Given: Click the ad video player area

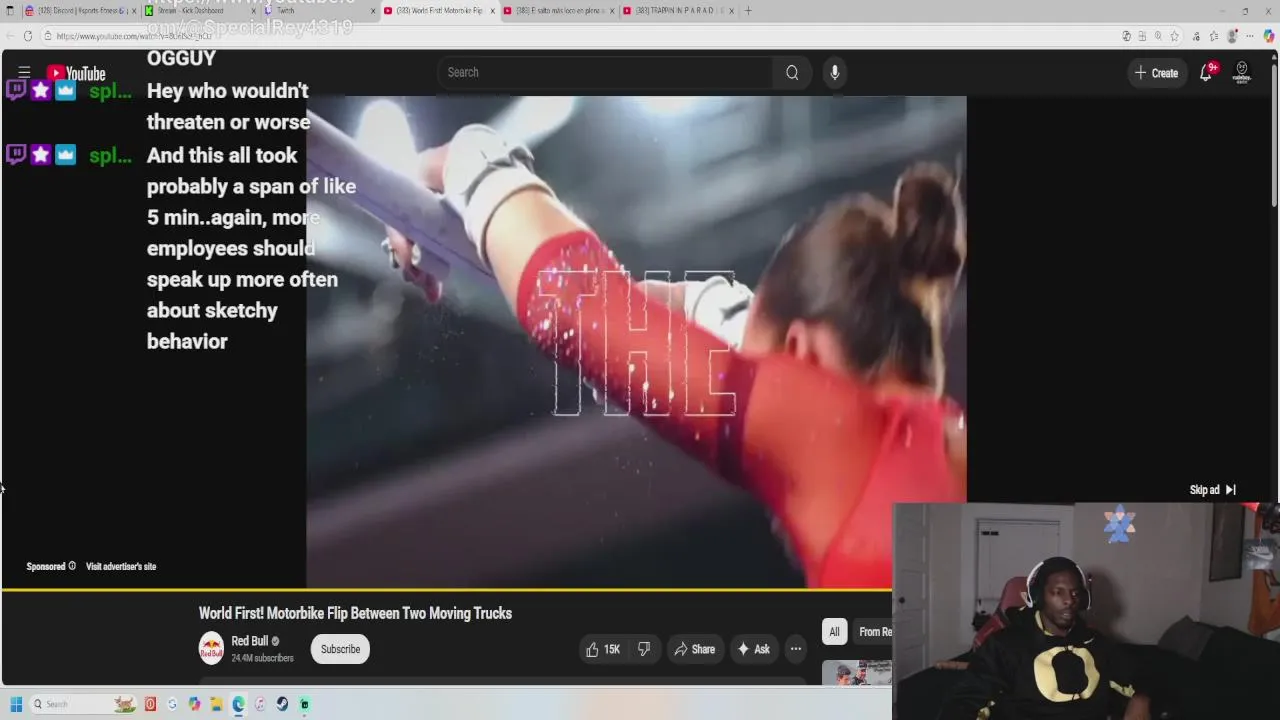Looking at the screenshot, I should tap(636, 340).
